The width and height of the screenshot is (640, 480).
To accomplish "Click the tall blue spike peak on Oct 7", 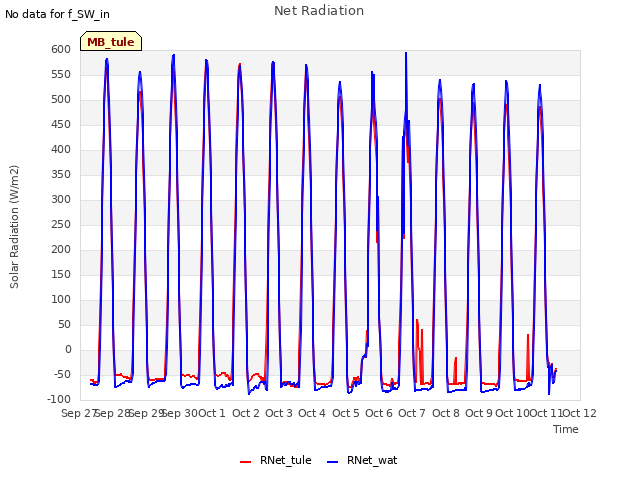I will [x=406, y=53].
